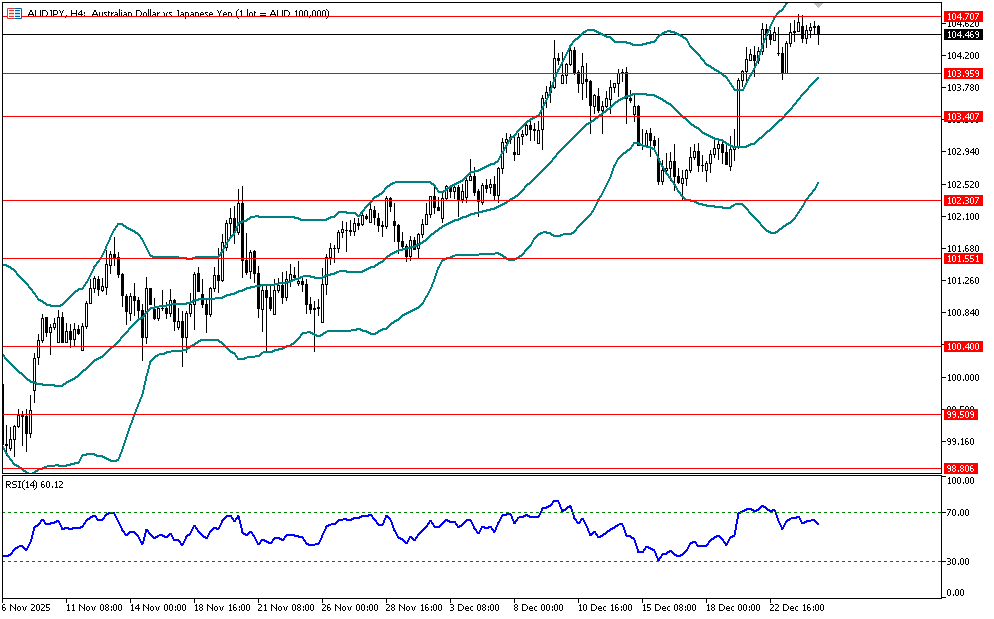Click the gray chart shift triangle marker
Viewport: 994px width, 619px height.
[x=819, y=5]
